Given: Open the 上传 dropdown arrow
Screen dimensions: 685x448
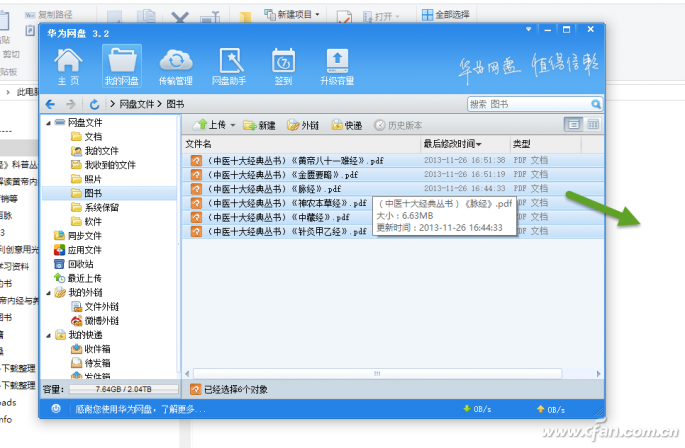Looking at the screenshot, I should (x=233, y=125).
